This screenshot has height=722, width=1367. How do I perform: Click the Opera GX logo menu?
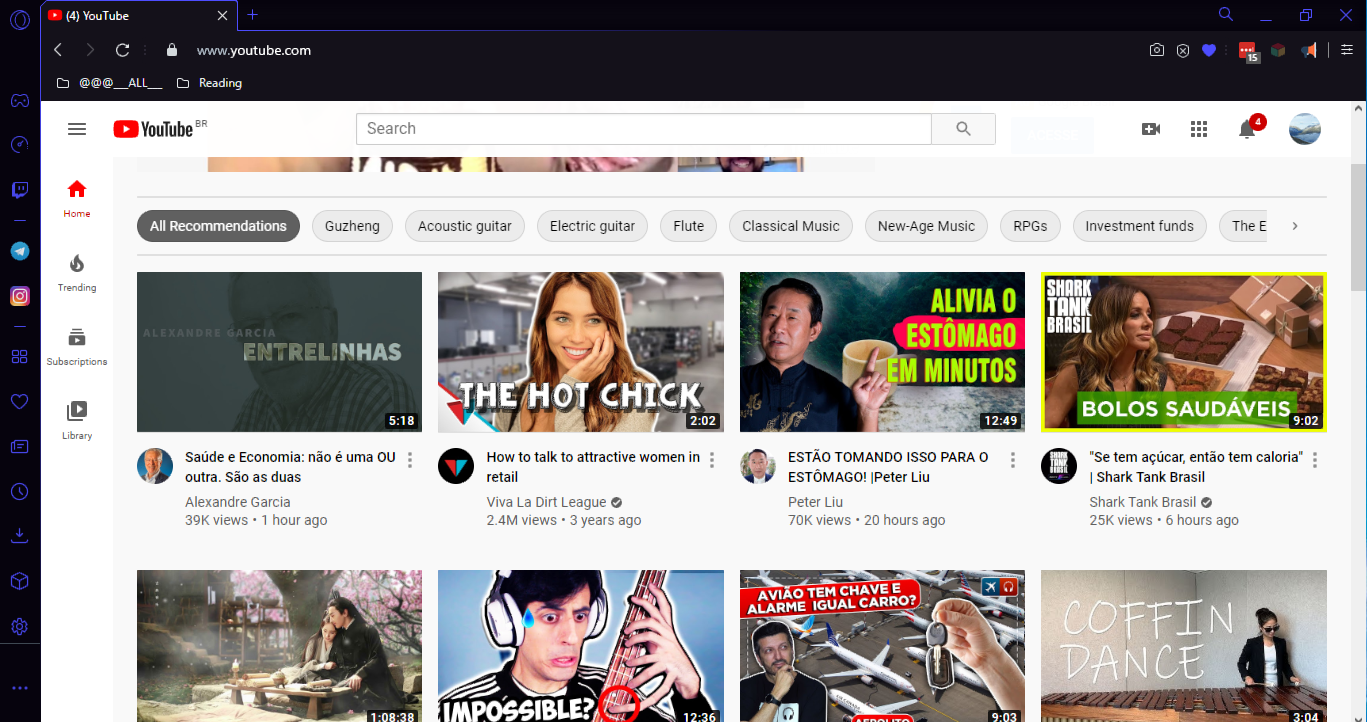(x=20, y=19)
